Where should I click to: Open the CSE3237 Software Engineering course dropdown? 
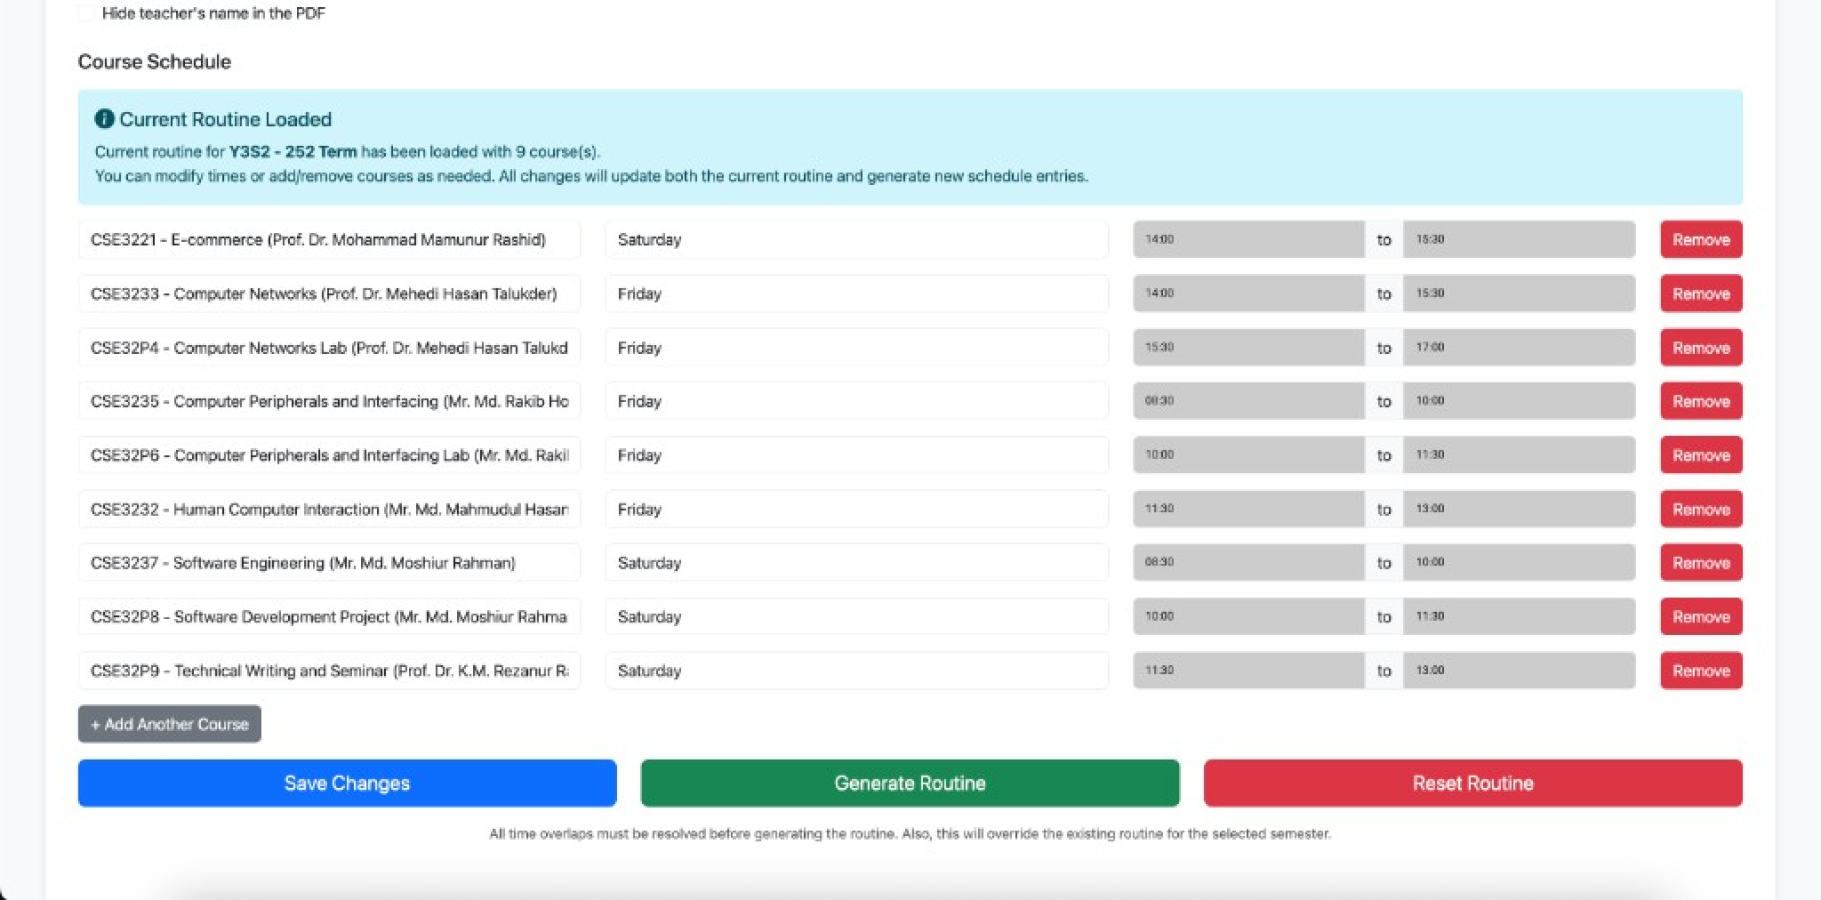[329, 563]
